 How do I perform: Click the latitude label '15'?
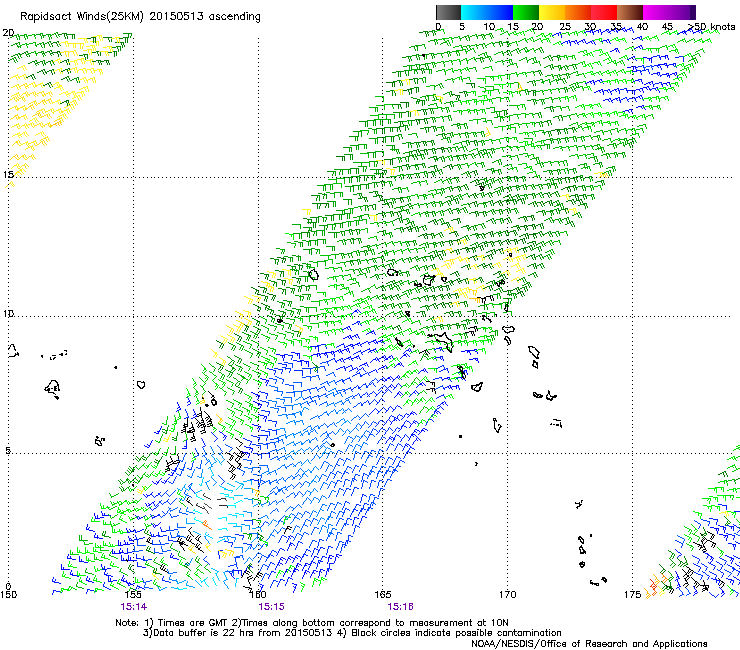[8, 174]
